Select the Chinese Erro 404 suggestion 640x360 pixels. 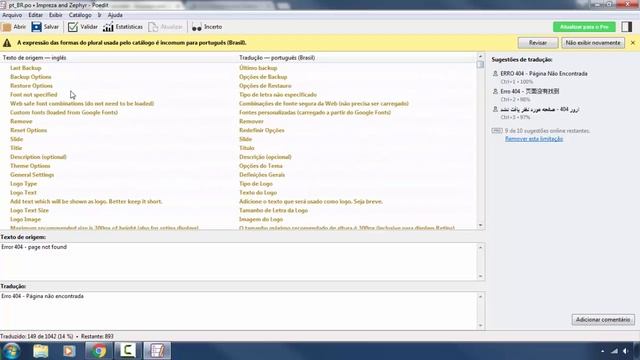(529, 91)
